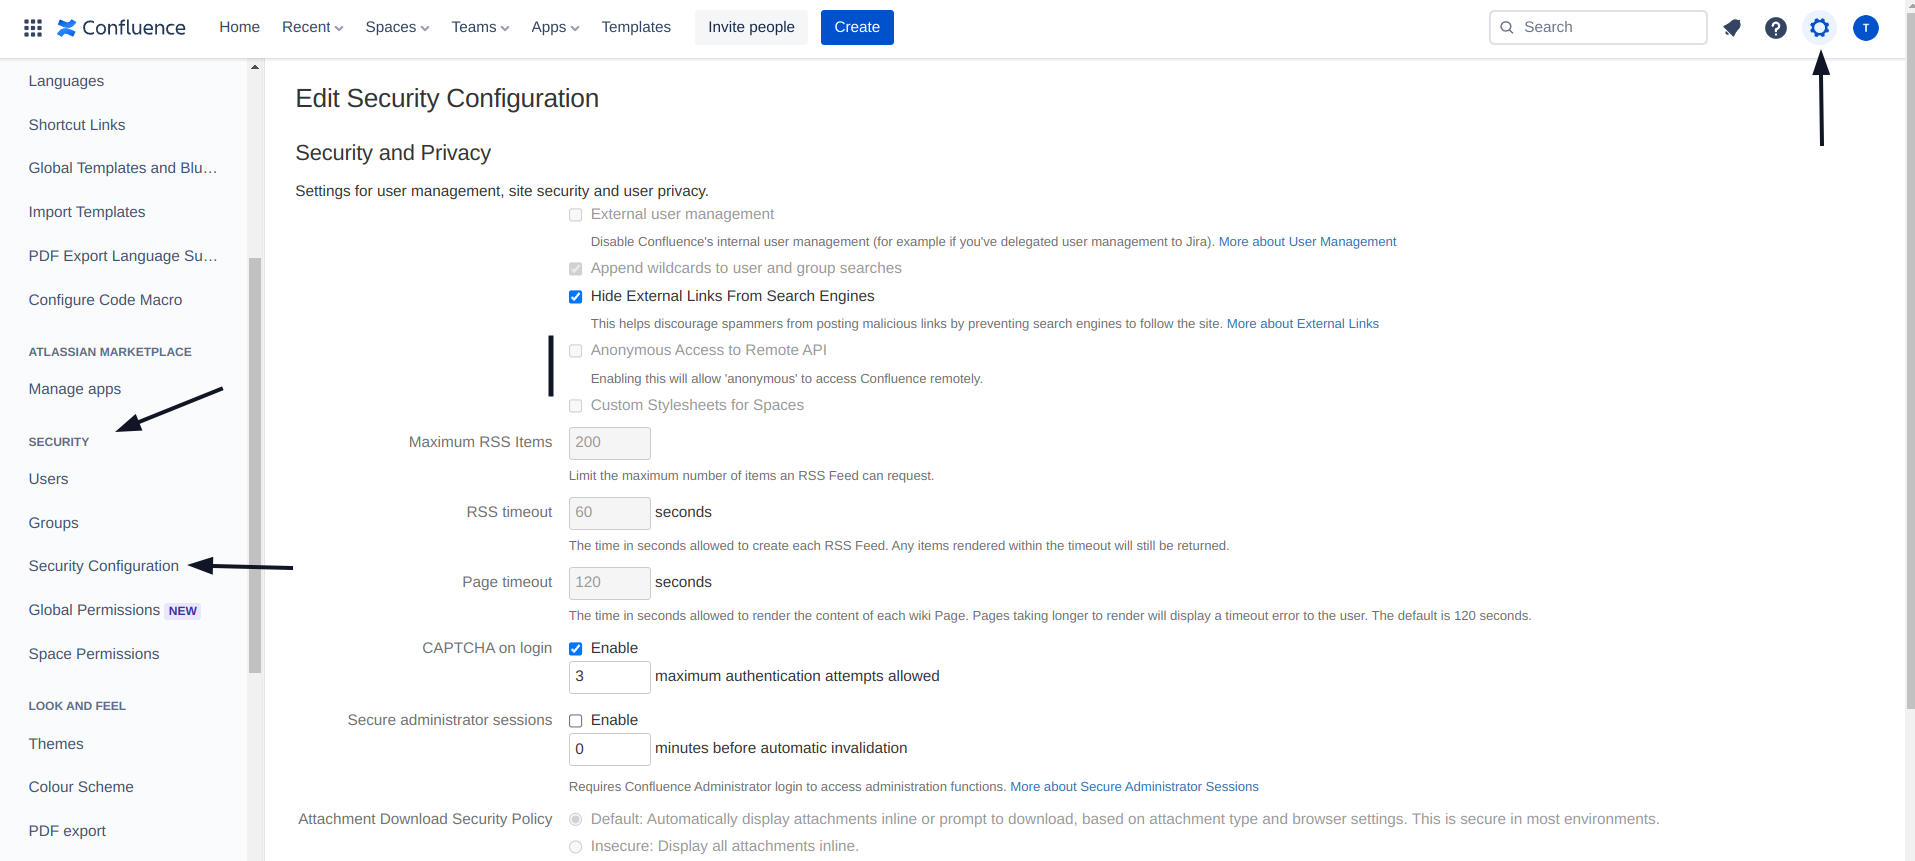Screen dimensions: 1915x861
Task: Expand the Recent dropdown
Action: (312, 27)
